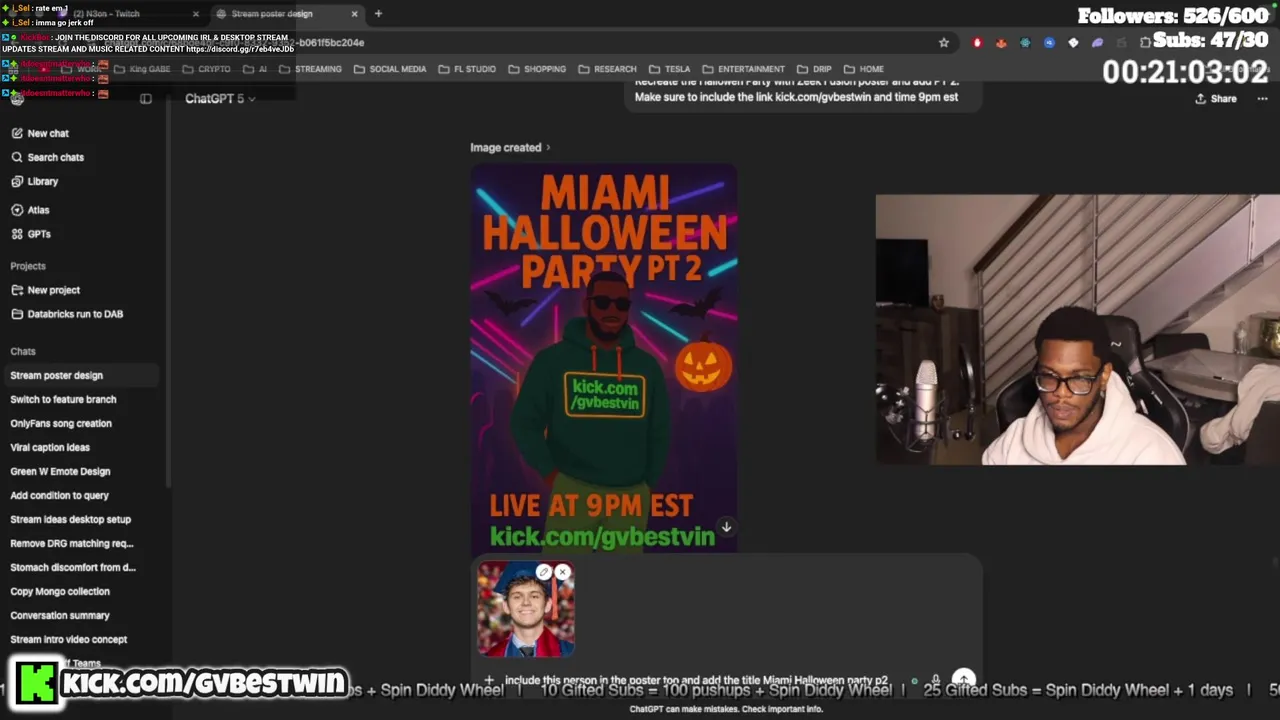This screenshot has width=1280, height=720.
Task: Open the STREAMING bookmarks folder
Action: click(x=311, y=69)
